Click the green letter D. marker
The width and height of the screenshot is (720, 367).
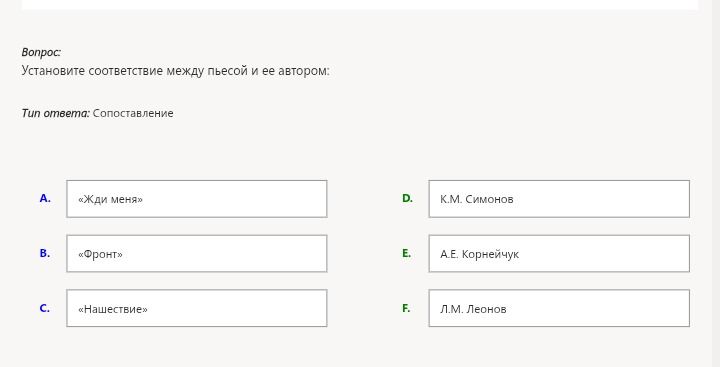pos(407,198)
